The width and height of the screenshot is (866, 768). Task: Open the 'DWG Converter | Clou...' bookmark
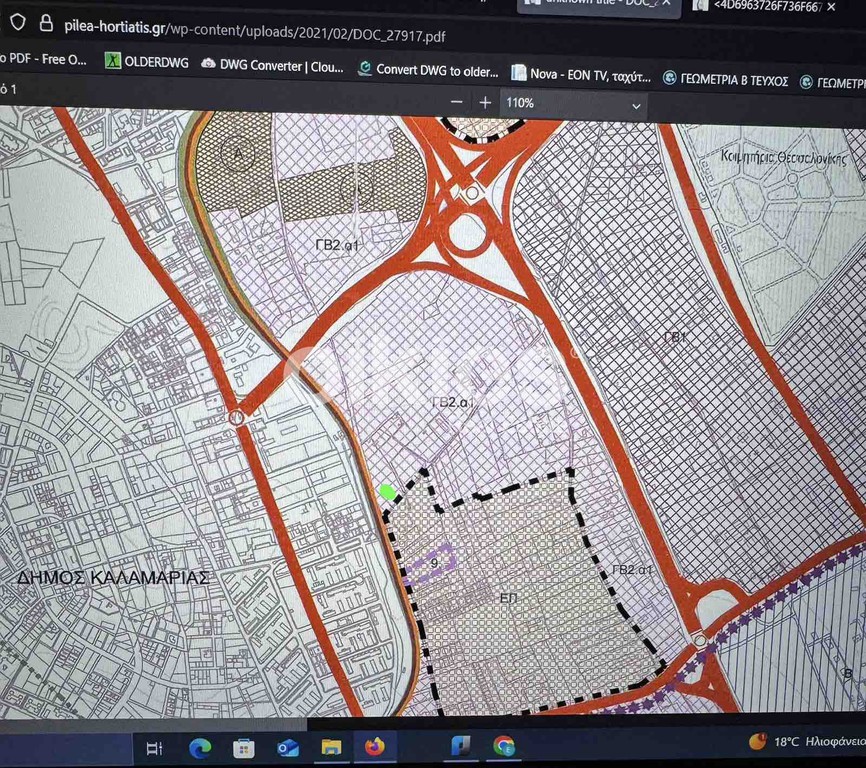click(x=272, y=66)
